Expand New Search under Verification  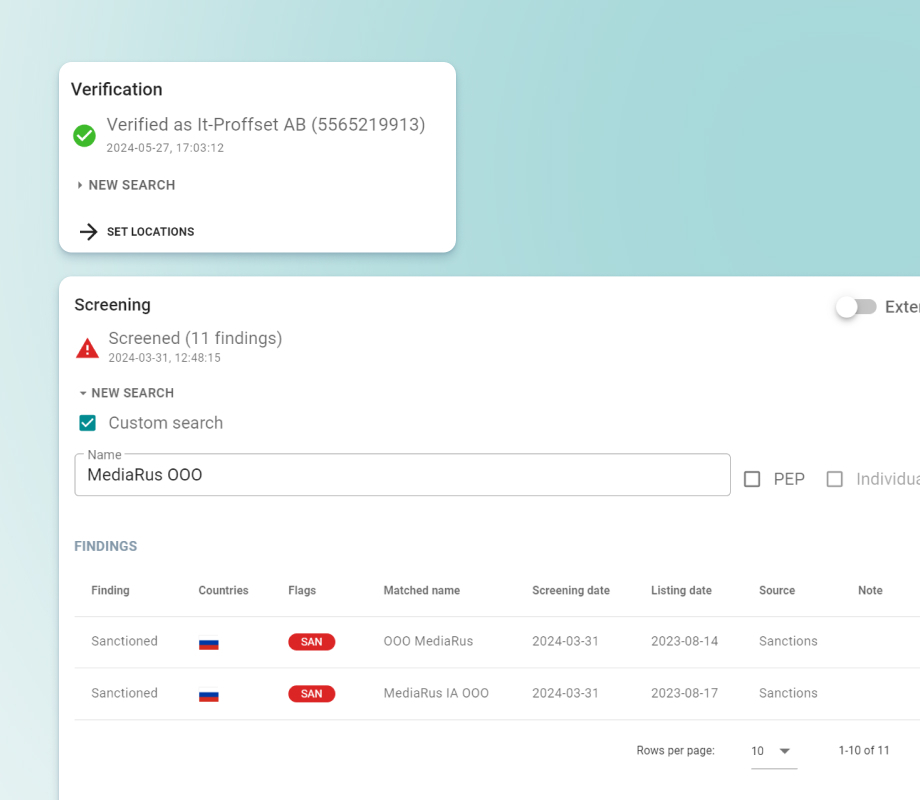[126, 185]
